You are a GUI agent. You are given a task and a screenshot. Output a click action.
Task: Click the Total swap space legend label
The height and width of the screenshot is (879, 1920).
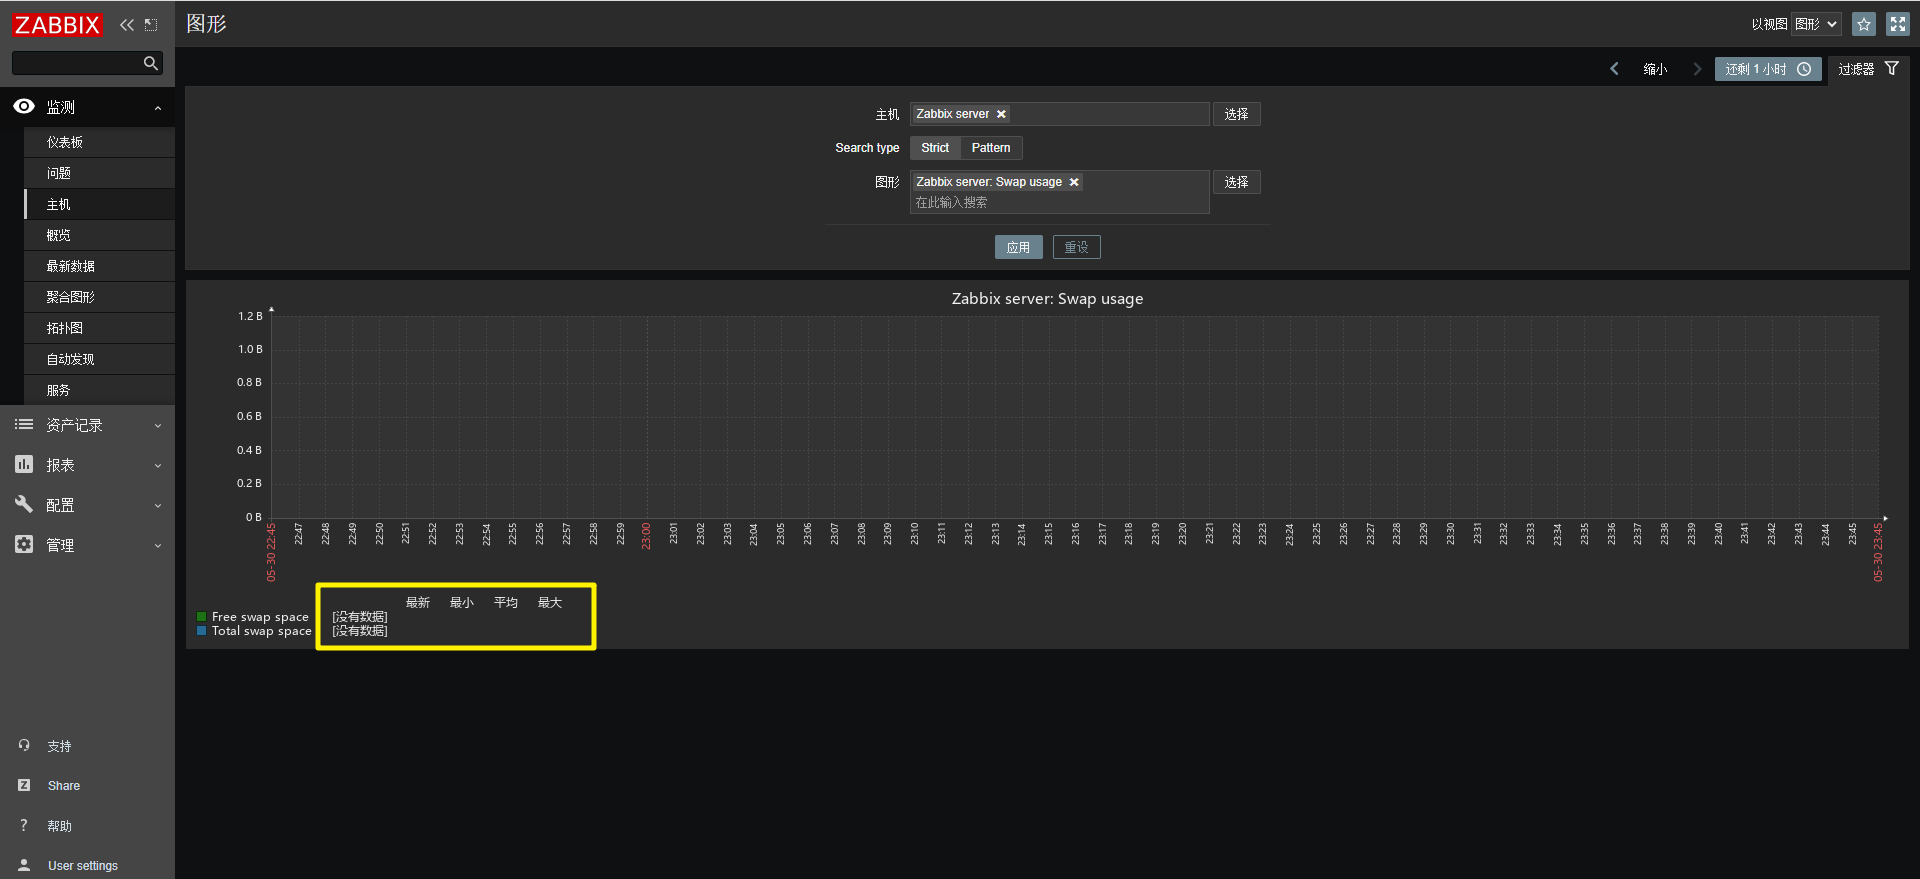coord(262,631)
